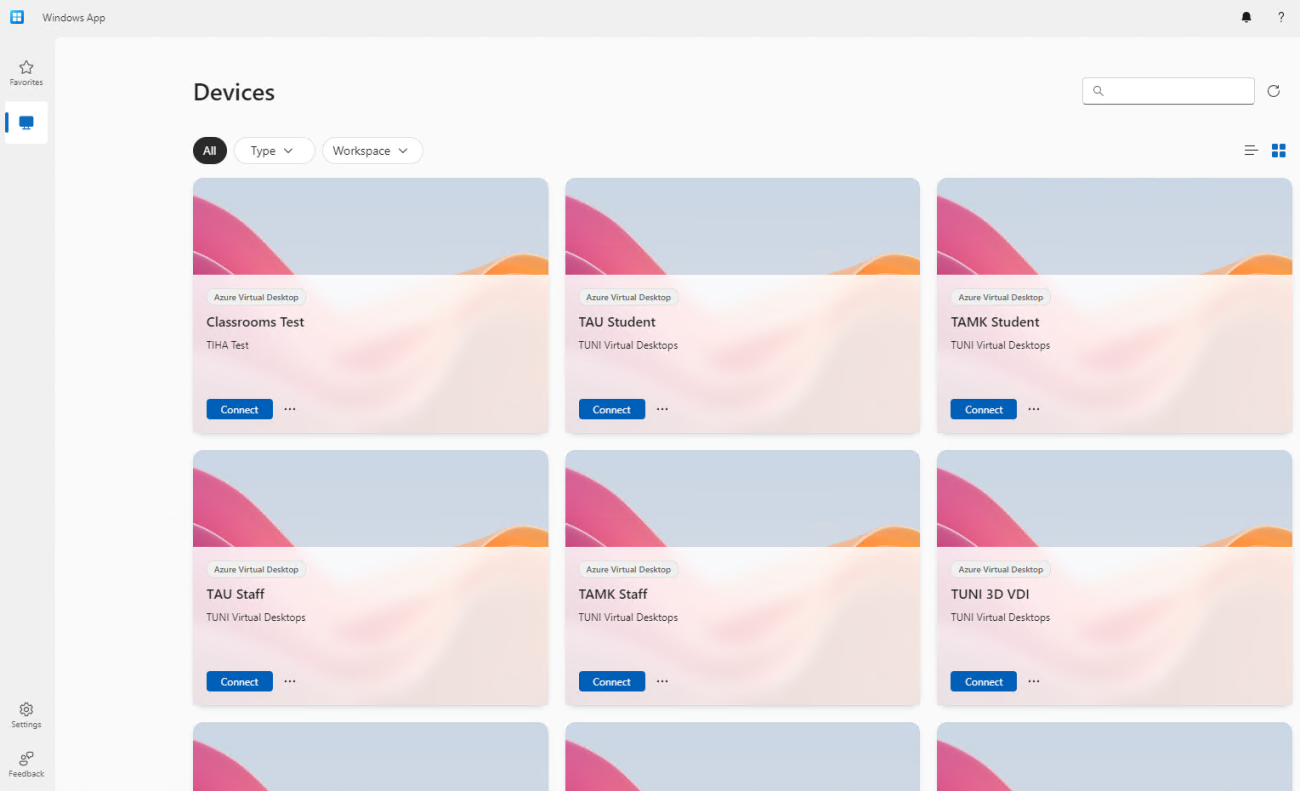Screen dimensions: 1300x791
Task: Open more options for Classrooms Test
Action: pyautogui.click(x=290, y=409)
